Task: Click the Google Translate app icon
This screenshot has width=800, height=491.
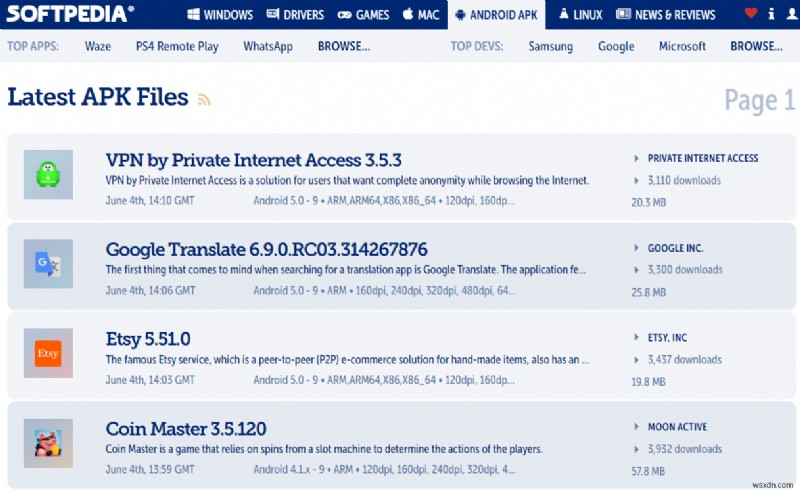Action: pos(48,265)
